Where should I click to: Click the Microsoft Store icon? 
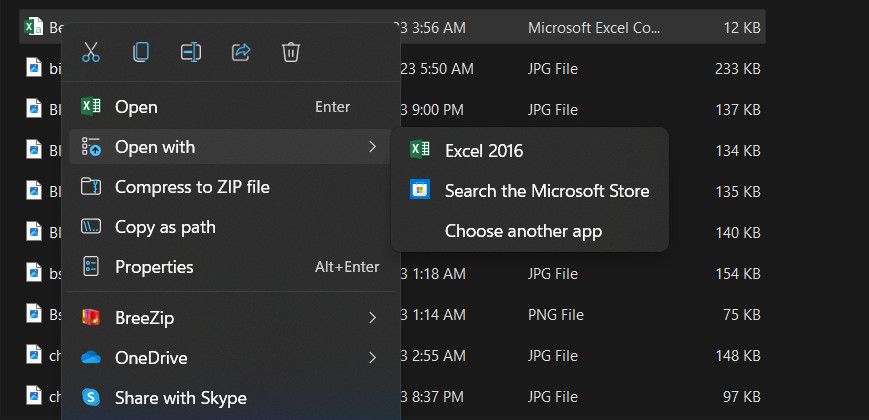coord(420,189)
